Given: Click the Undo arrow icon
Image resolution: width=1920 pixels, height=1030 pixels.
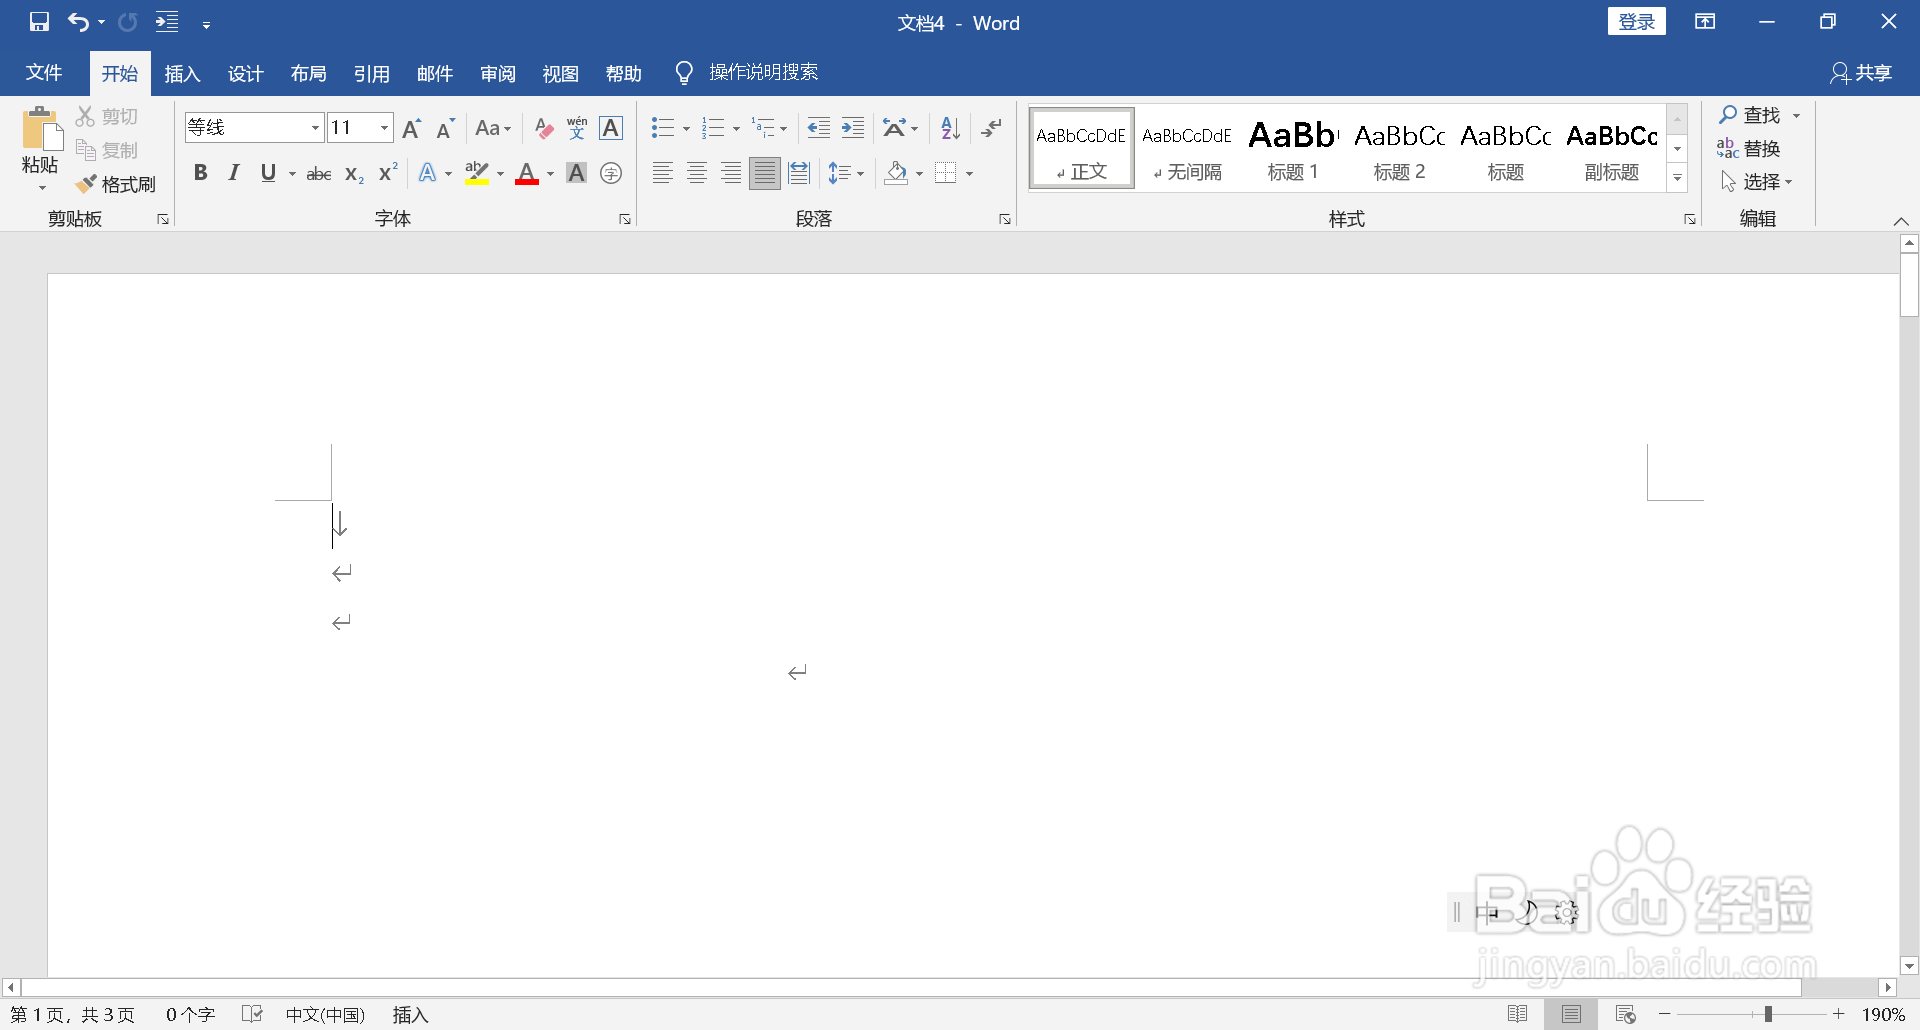Looking at the screenshot, I should coord(78,22).
